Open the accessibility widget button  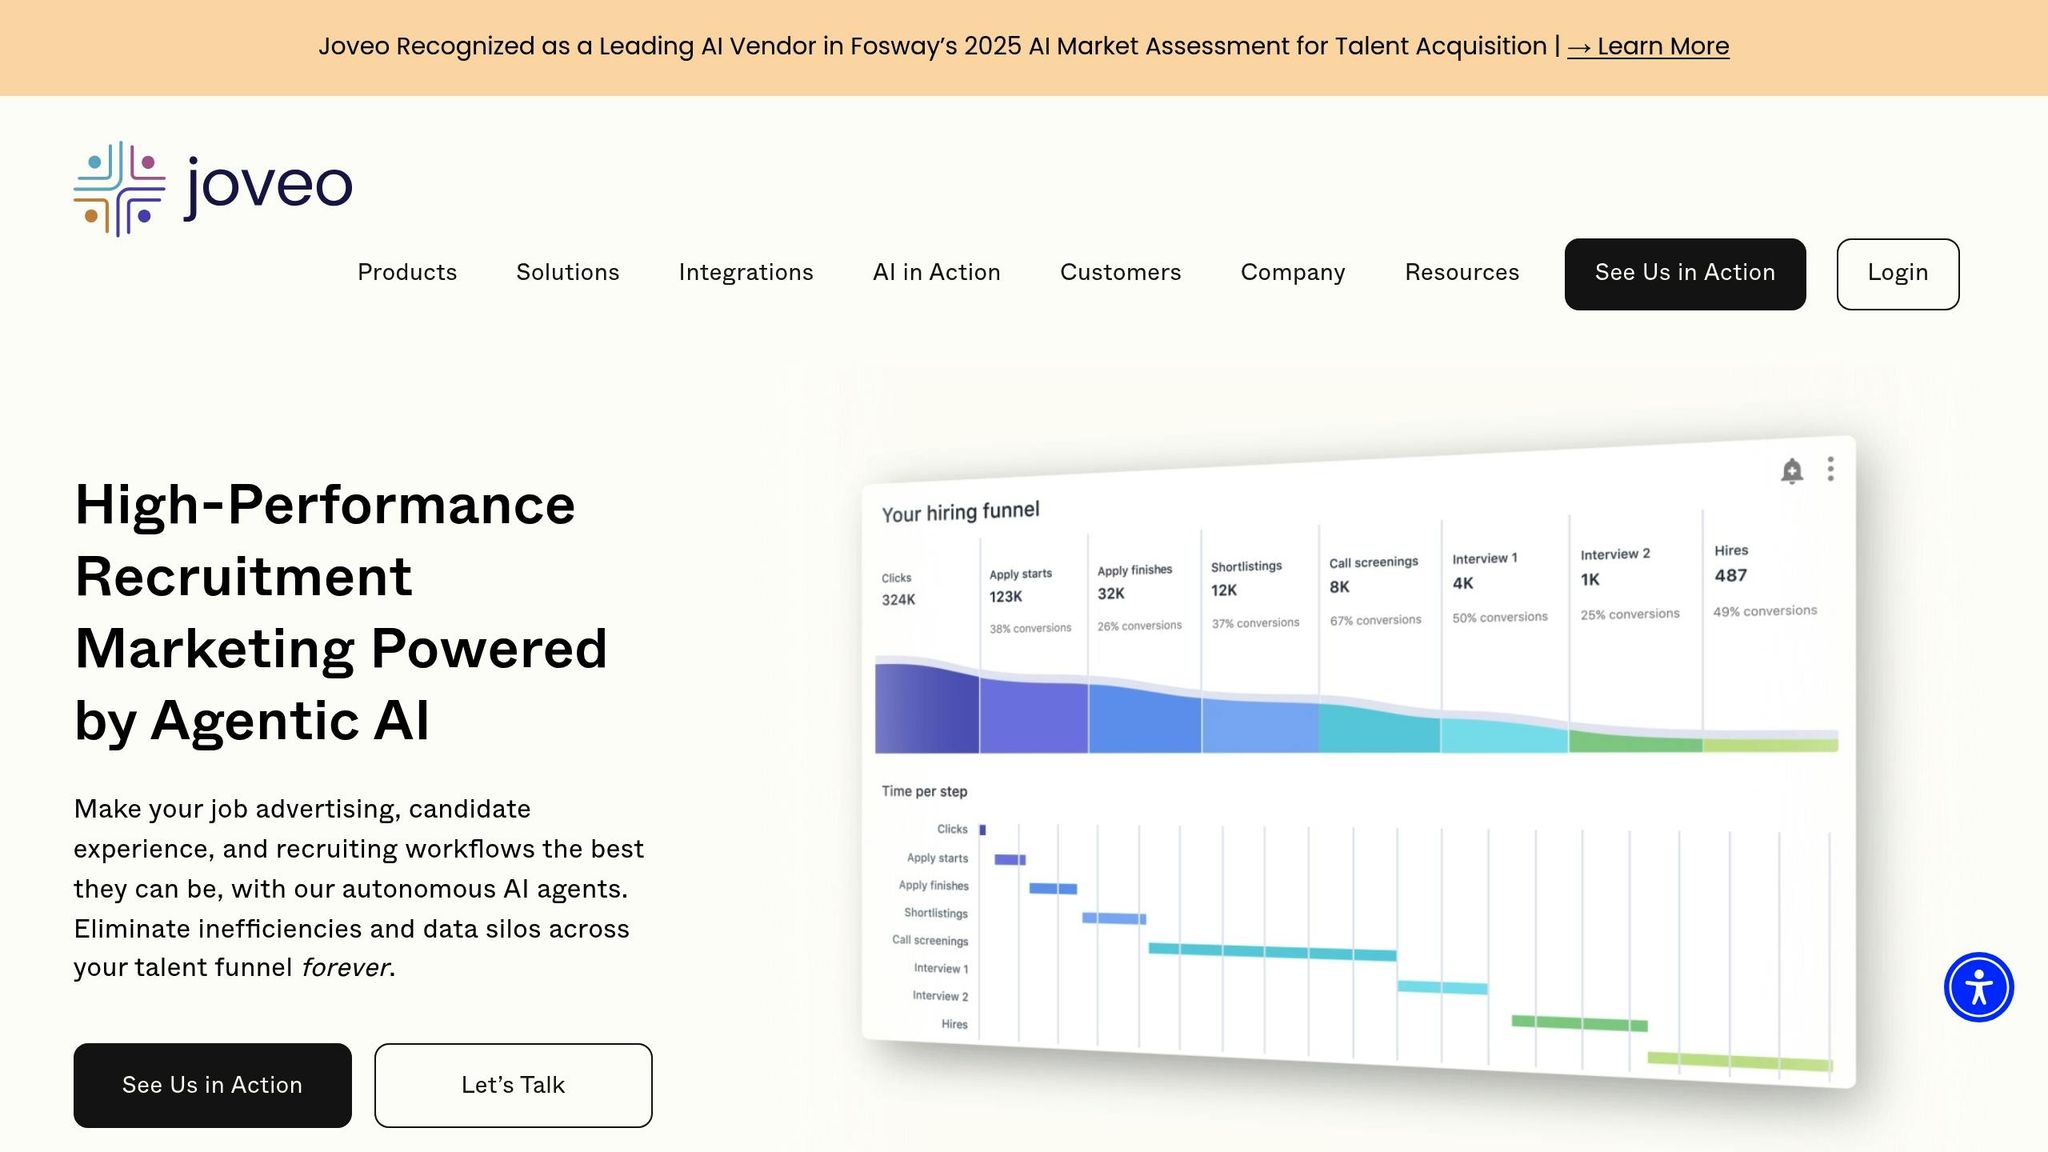tap(1978, 987)
